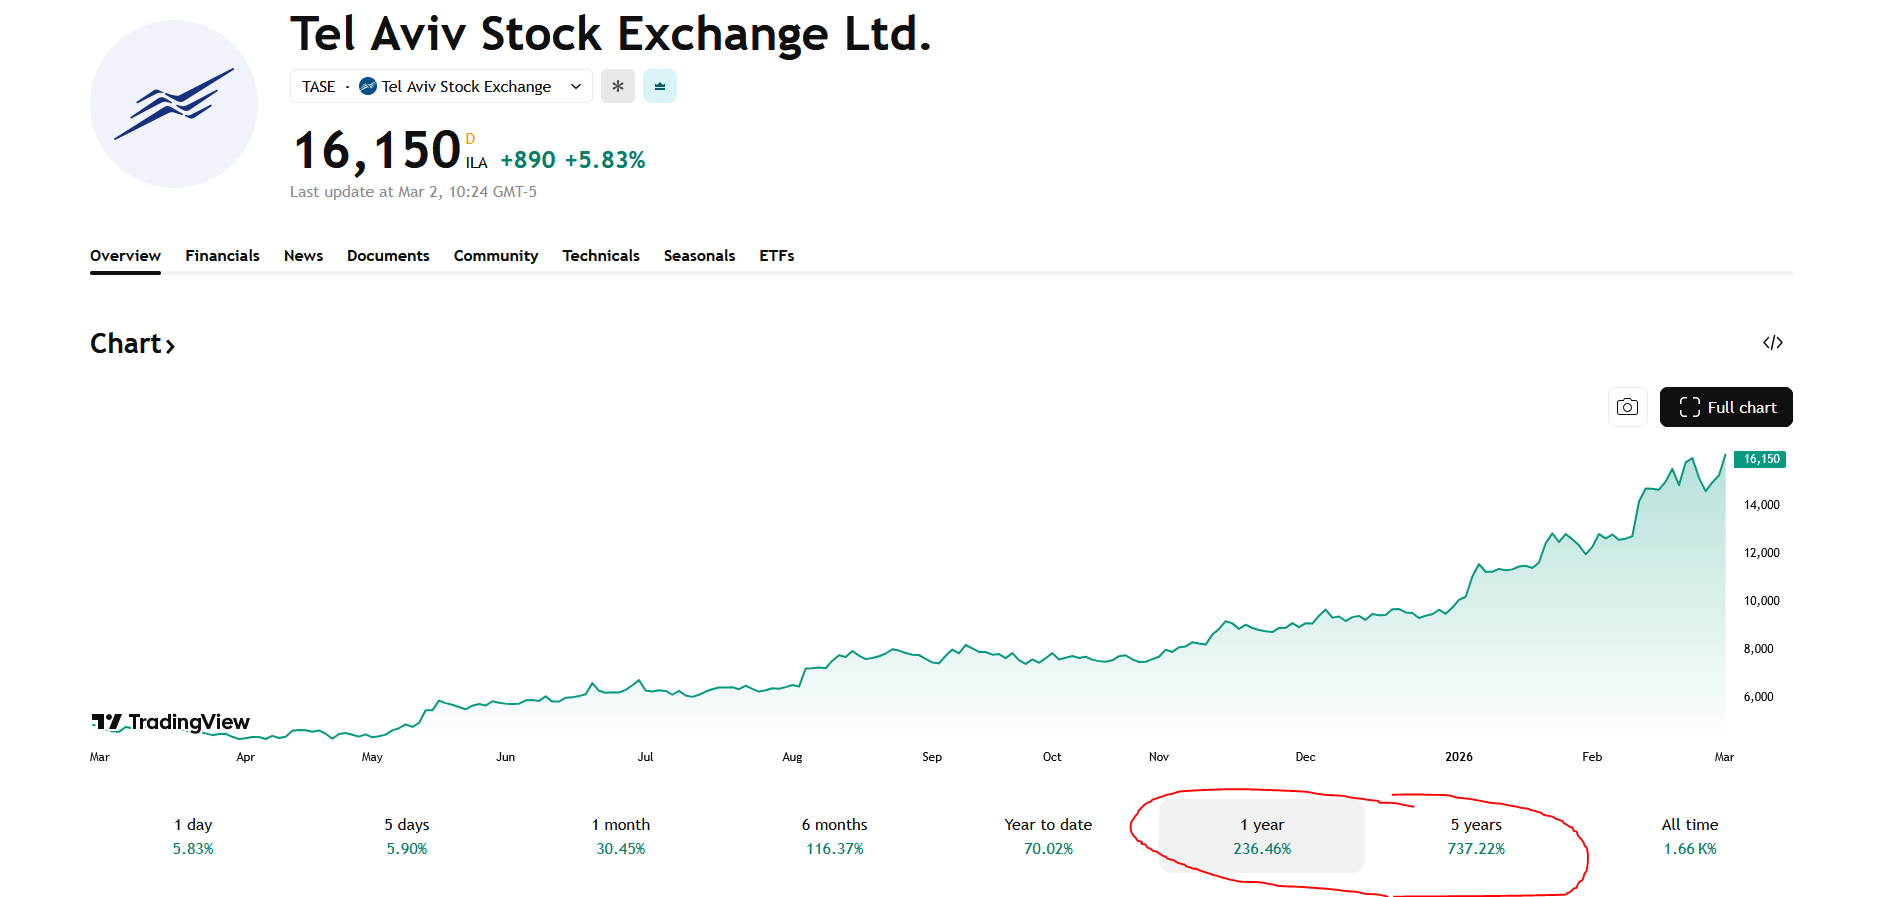This screenshot has height=897, width=1891.
Task: Click the teal data update icon
Action: coord(660,86)
